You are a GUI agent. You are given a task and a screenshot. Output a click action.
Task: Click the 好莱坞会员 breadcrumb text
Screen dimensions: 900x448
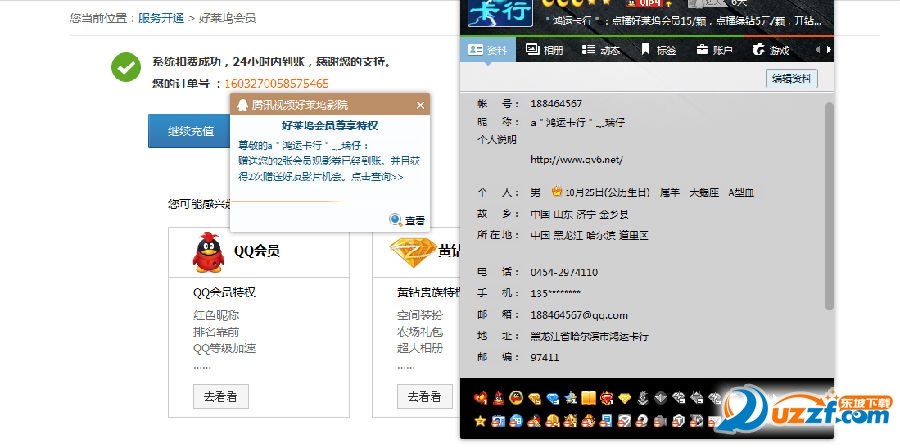[x=227, y=18]
